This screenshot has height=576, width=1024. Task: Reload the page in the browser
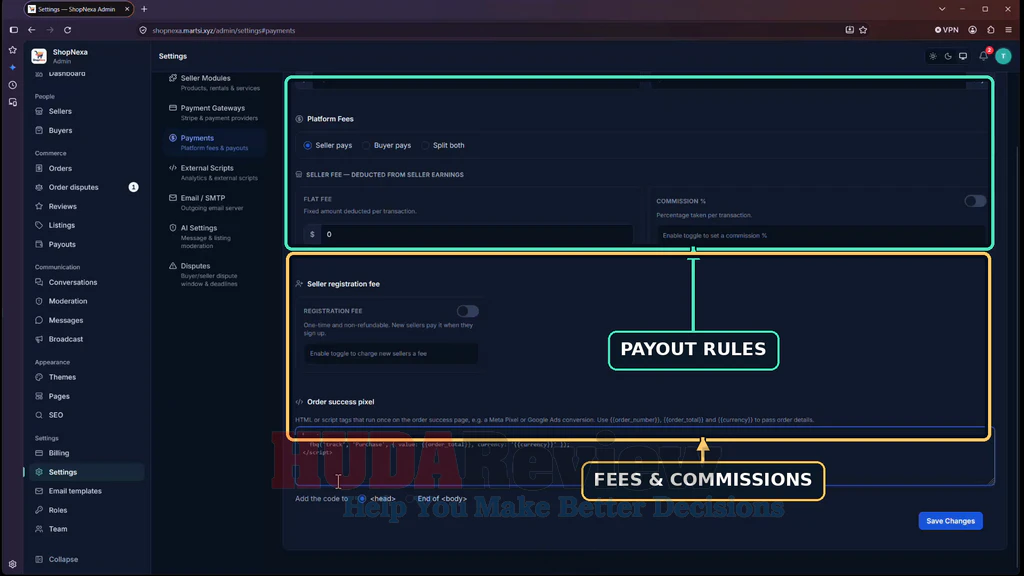coord(67,30)
